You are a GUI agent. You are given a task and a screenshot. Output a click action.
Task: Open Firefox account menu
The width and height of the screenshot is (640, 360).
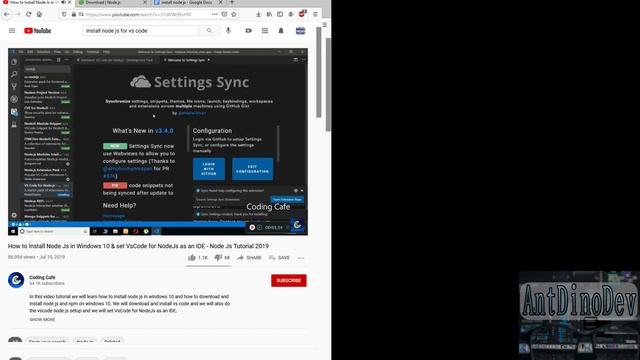(291, 14)
